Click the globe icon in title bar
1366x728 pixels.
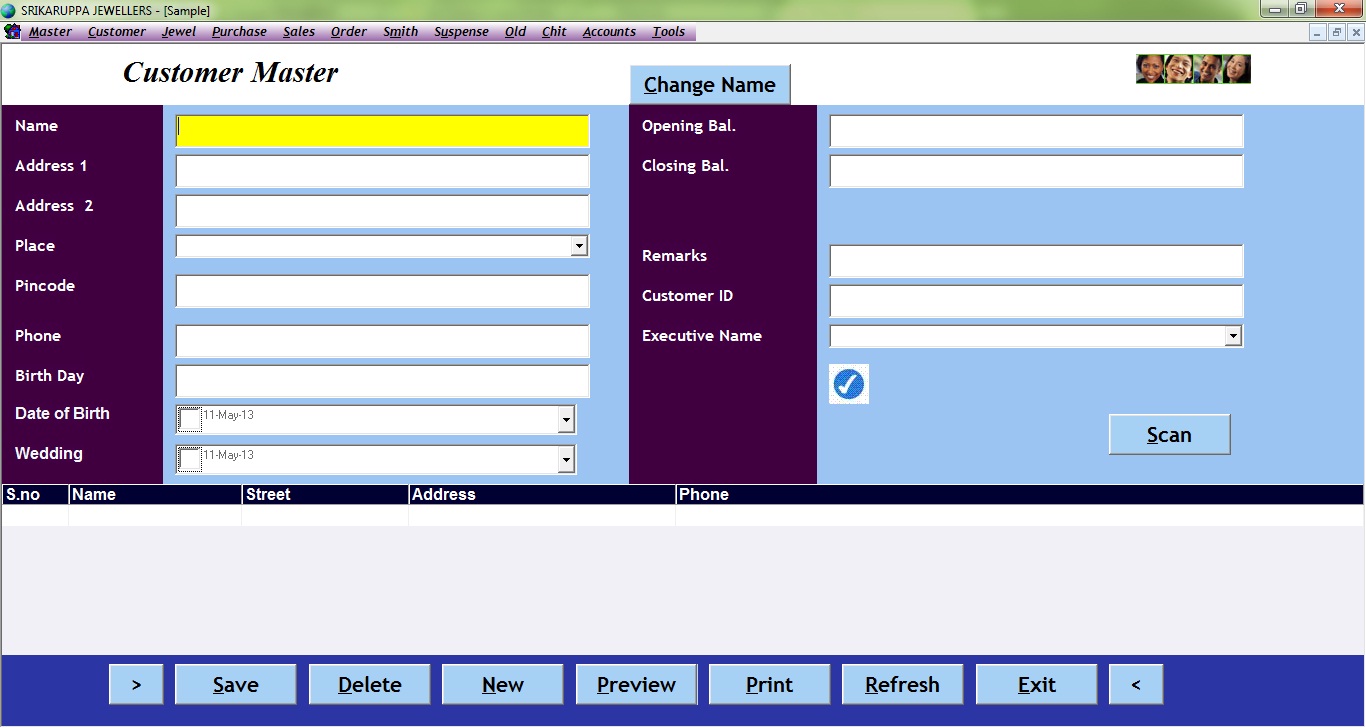(x=9, y=9)
